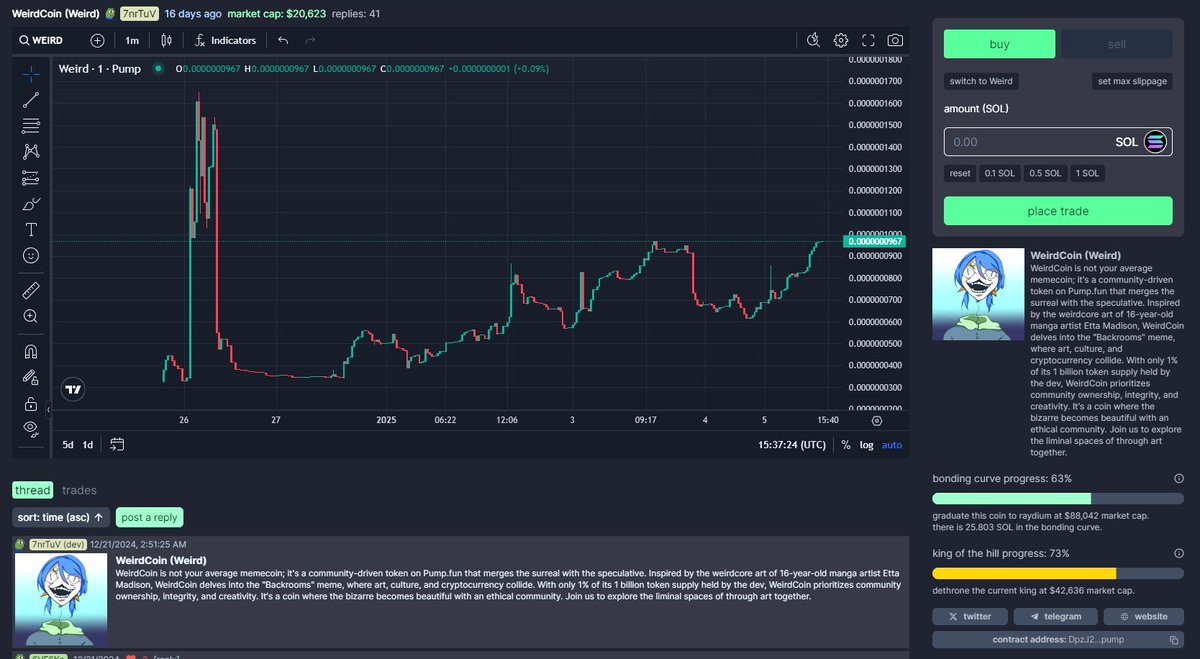Image resolution: width=1200 pixels, height=659 pixels.
Task: Toggle percent scale on the price axis
Action: click(x=846, y=445)
